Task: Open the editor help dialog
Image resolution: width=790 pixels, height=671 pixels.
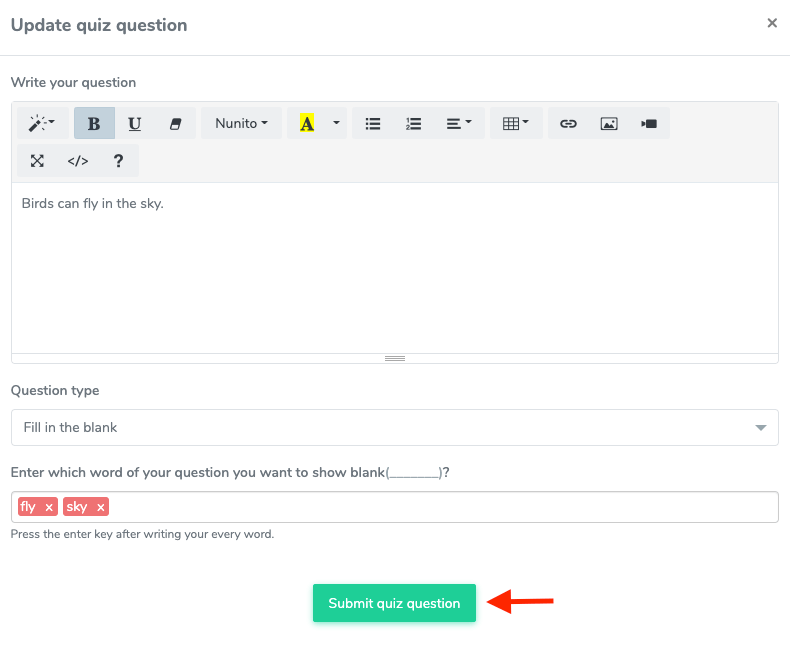Action: [118, 161]
